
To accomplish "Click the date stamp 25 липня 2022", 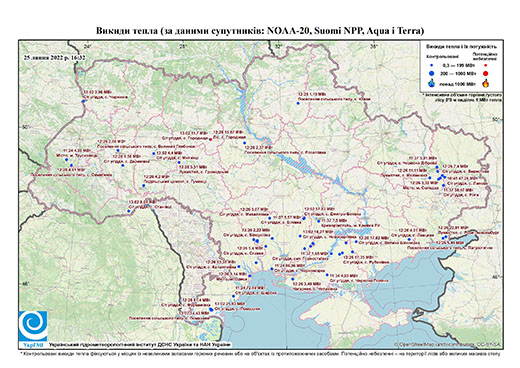I will click(x=54, y=57).
